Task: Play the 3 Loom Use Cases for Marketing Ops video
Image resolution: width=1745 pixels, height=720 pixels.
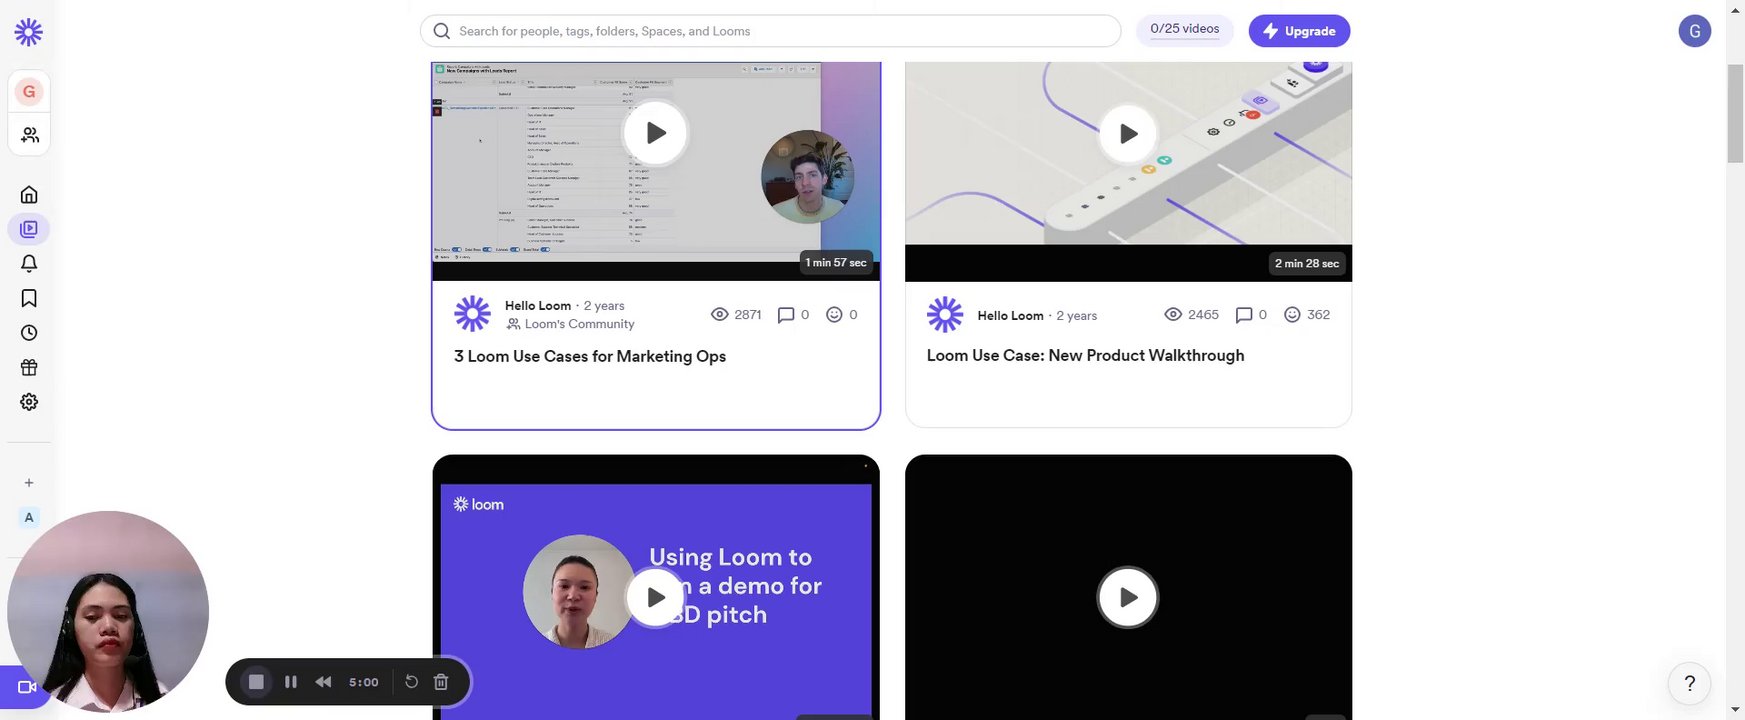Action: point(655,133)
